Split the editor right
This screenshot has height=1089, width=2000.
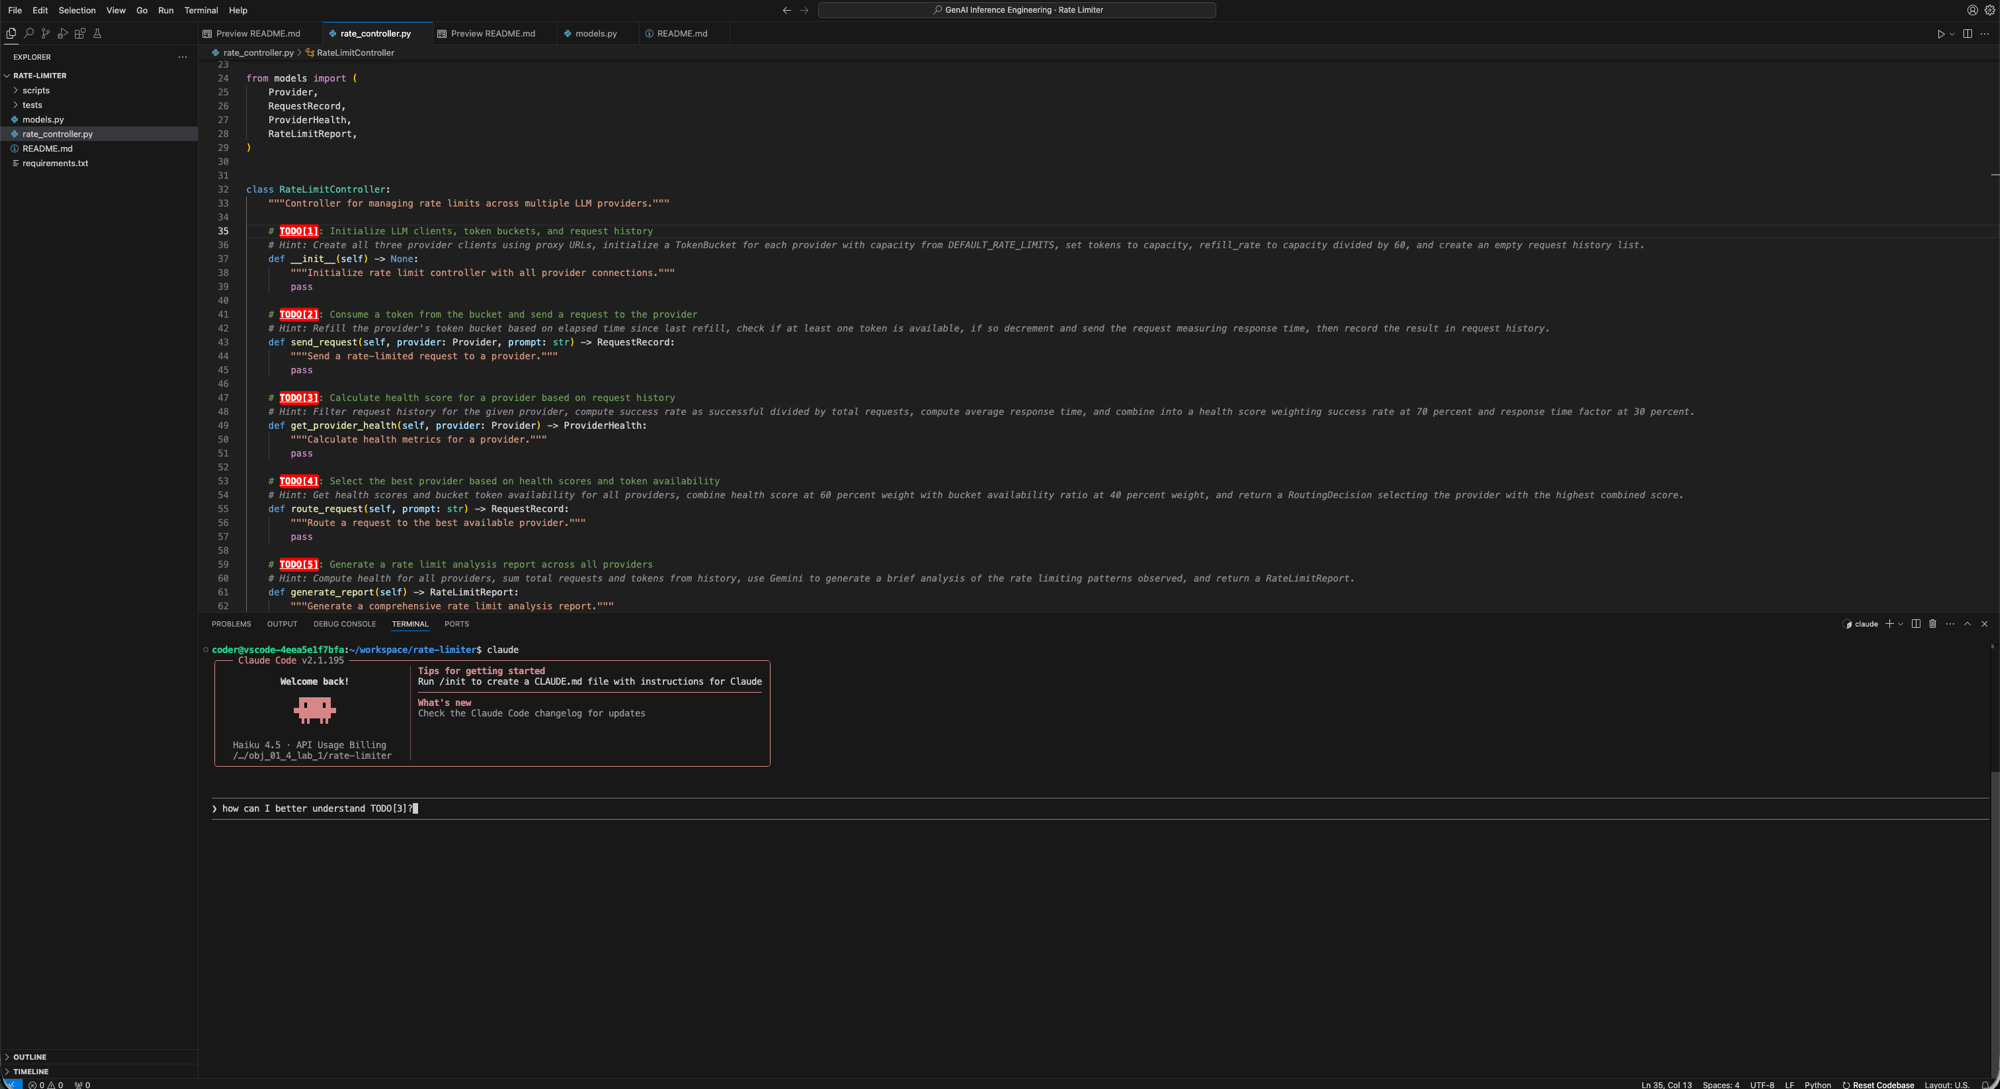click(1967, 34)
